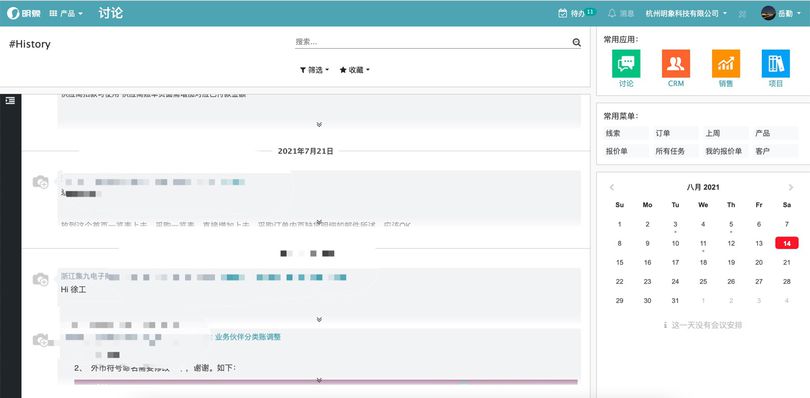Select August 31 in calendar
Image resolution: width=810 pixels, height=398 pixels.
click(x=675, y=300)
